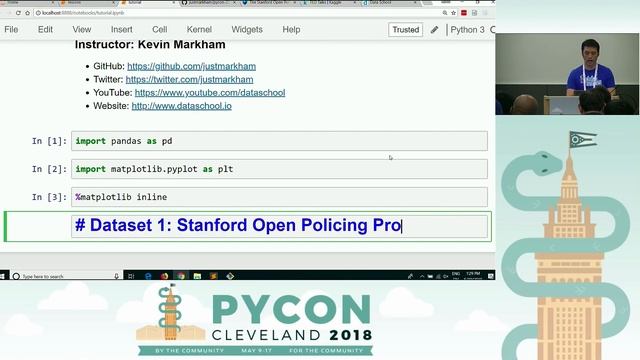Open the Kernel menu
This screenshot has width=640, height=360.
199,29
